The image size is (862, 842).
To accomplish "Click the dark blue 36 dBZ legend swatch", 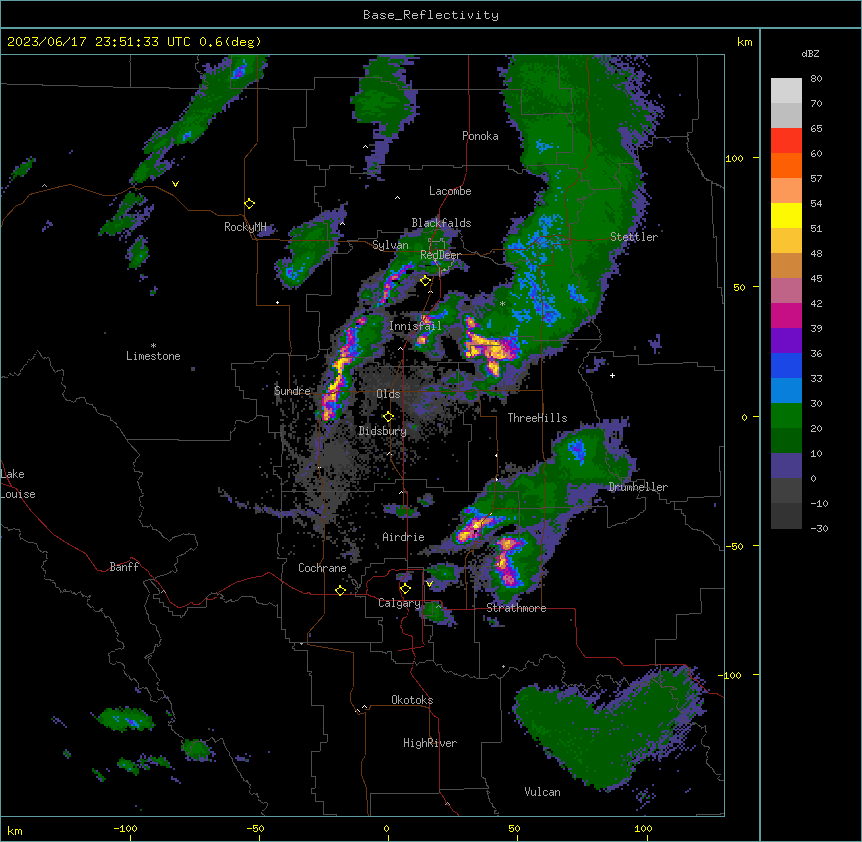I will click(786, 365).
